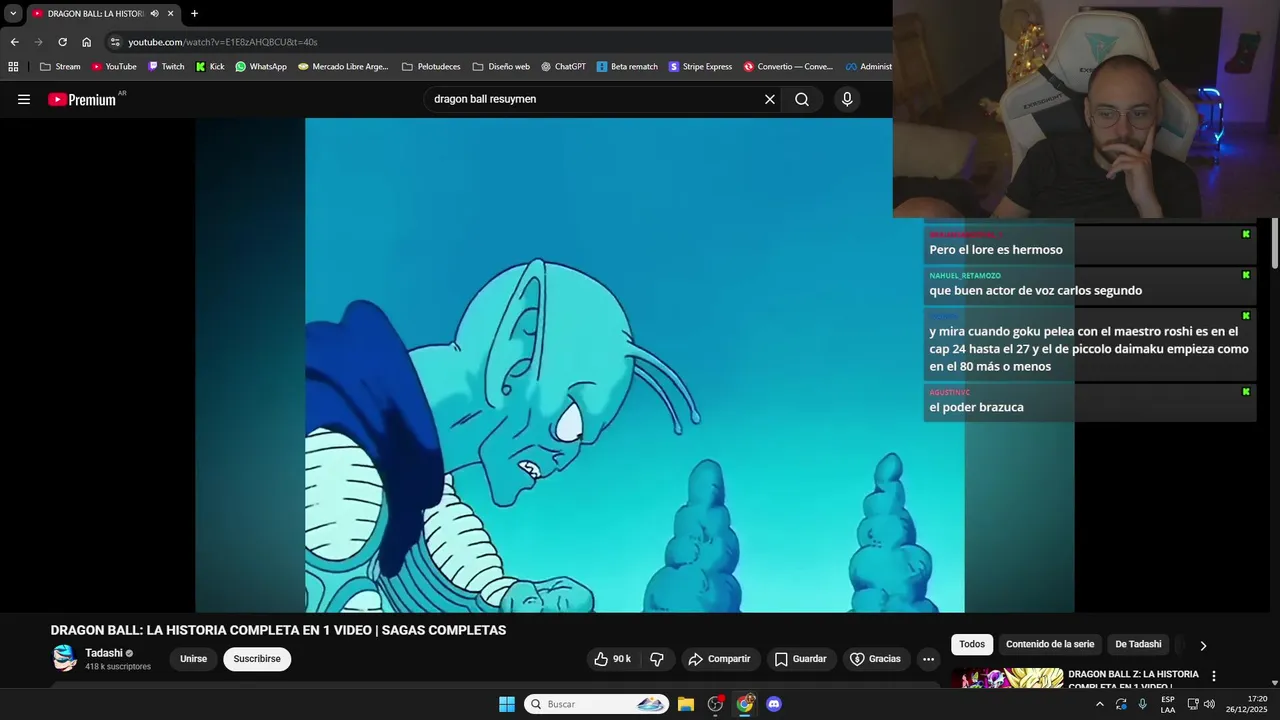Open the Stripe Express bookmark

coord(700,67)
